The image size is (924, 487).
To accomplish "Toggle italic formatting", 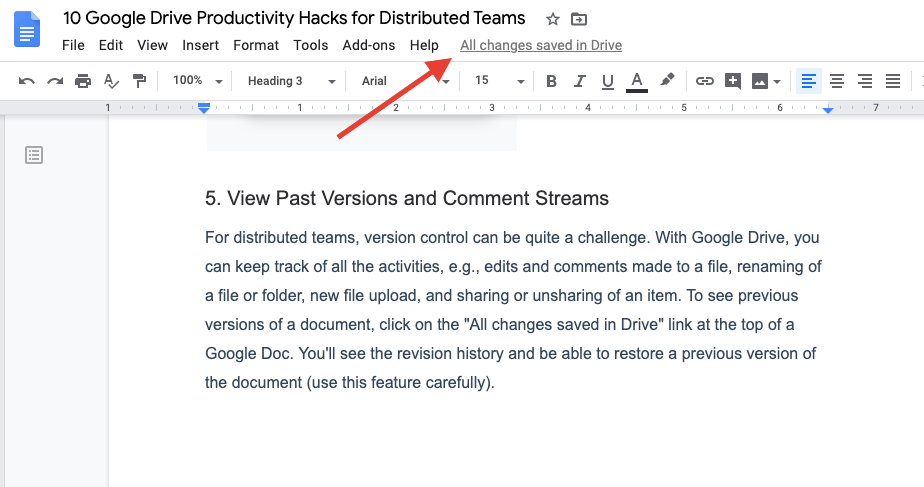I will [x=579, y=81].
